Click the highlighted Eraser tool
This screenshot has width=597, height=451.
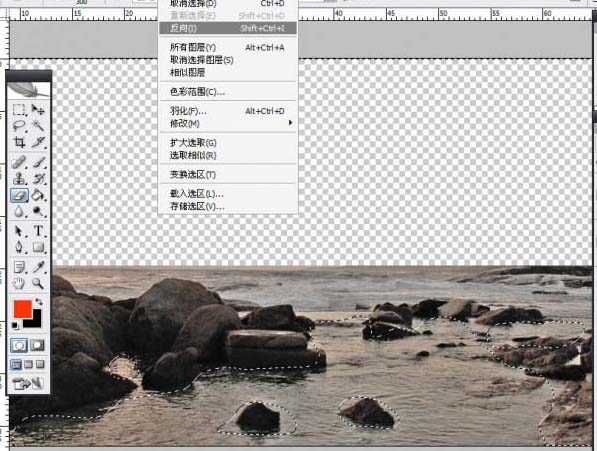[19, 196]
